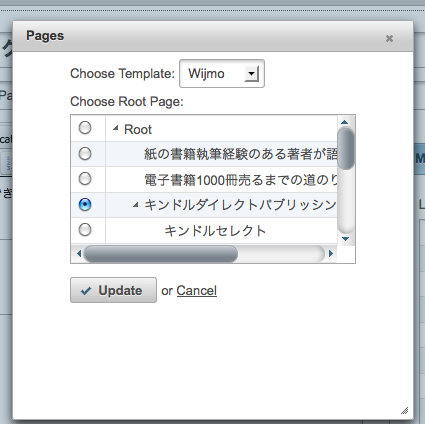Viewport: 425px width, 424px height.
Task: Click the Cancel link
Action: pyautogui.click(x=197, y=291)
